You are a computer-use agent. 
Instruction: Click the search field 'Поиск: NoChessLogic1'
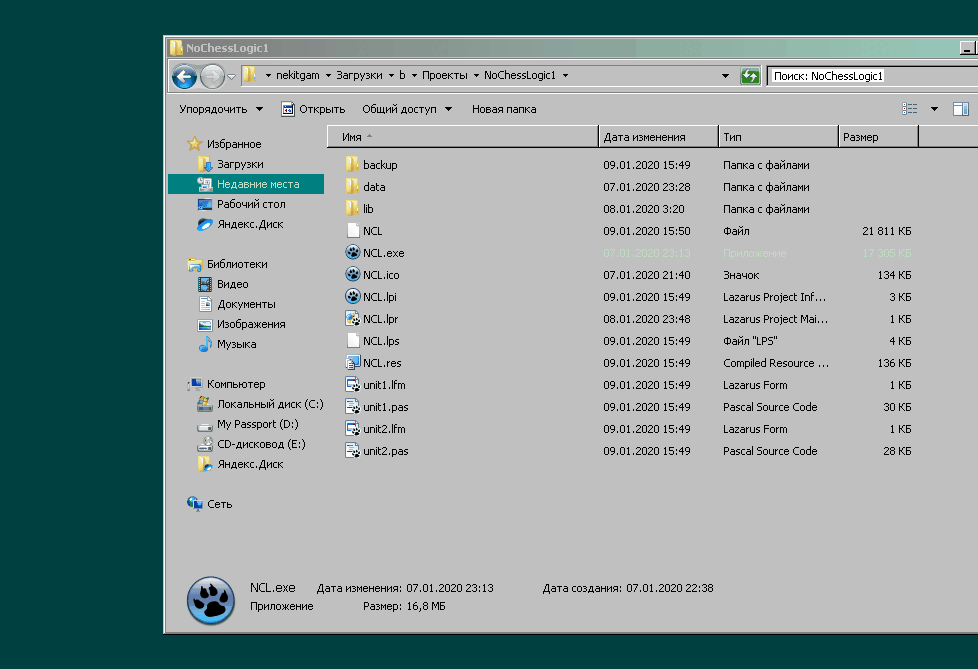pyautogui.click(x=873, y=76)
